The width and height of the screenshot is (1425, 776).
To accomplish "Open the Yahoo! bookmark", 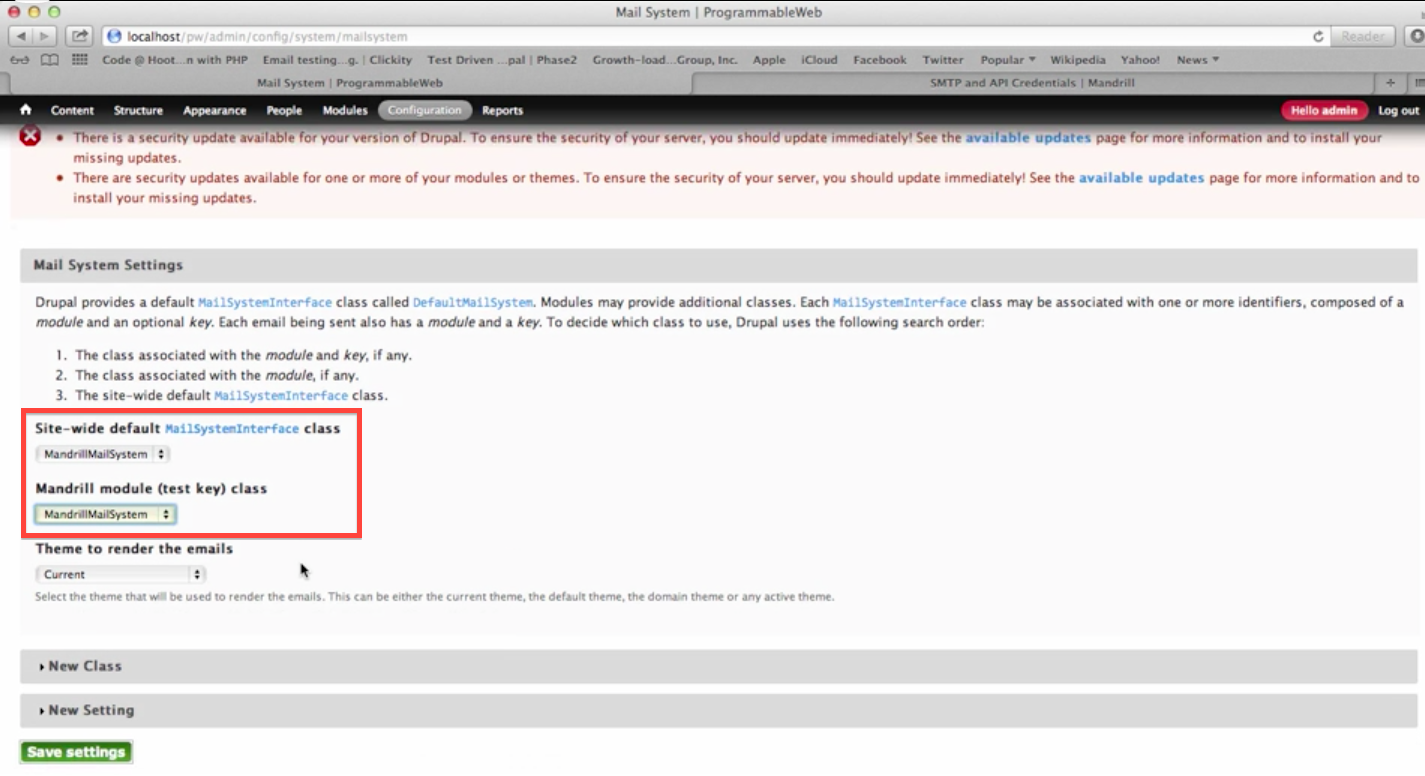I will coord(1140,60).
